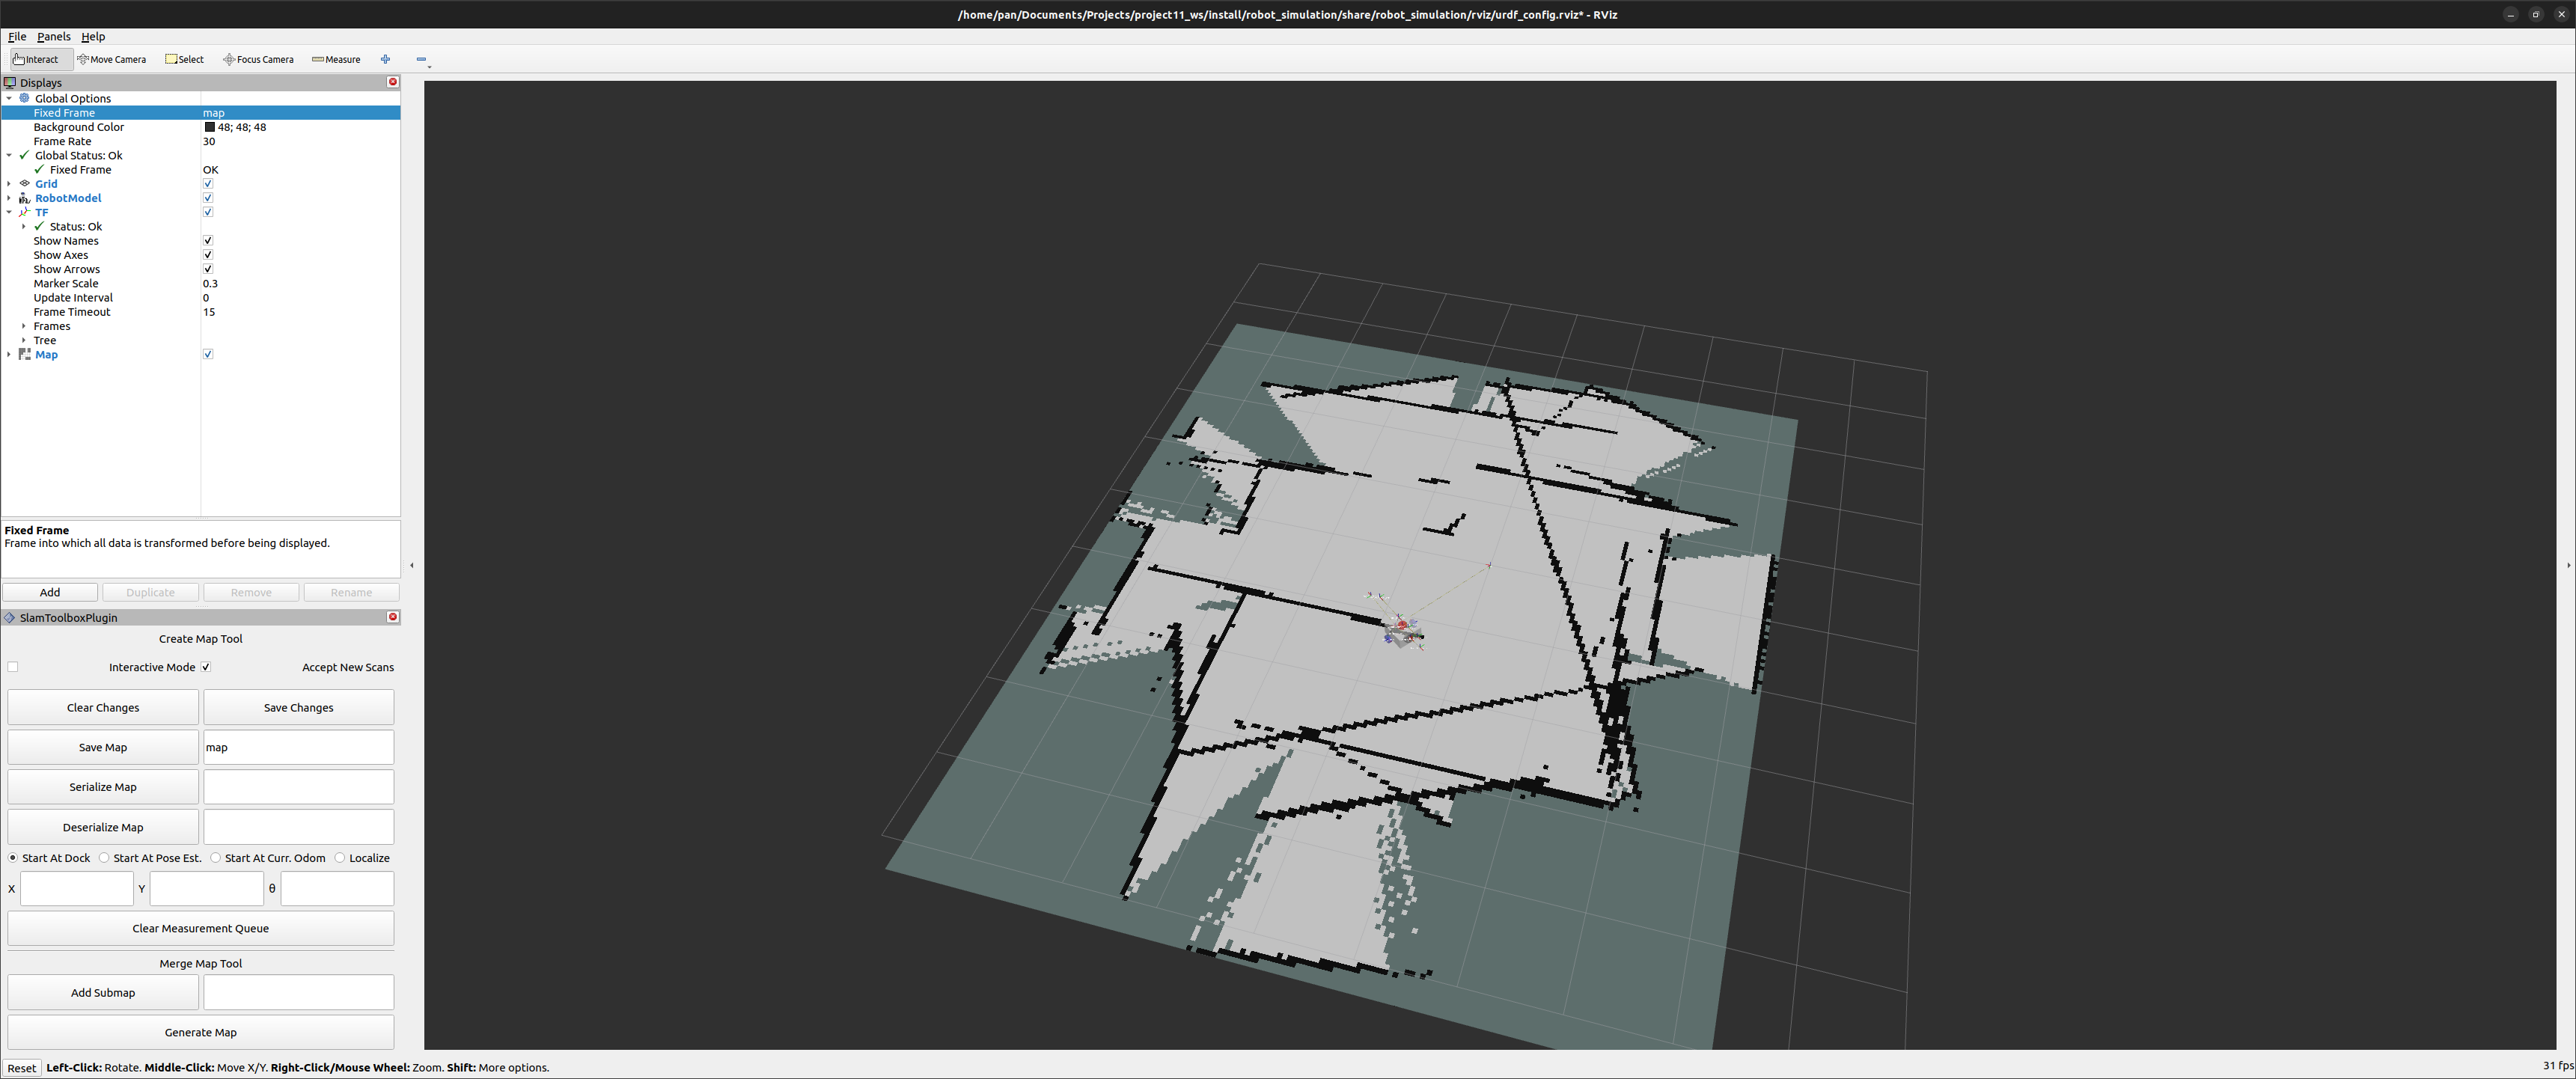Collapse the Global Status tree node
Viewport: 2576px width, 1079px height.
(9, 155)
